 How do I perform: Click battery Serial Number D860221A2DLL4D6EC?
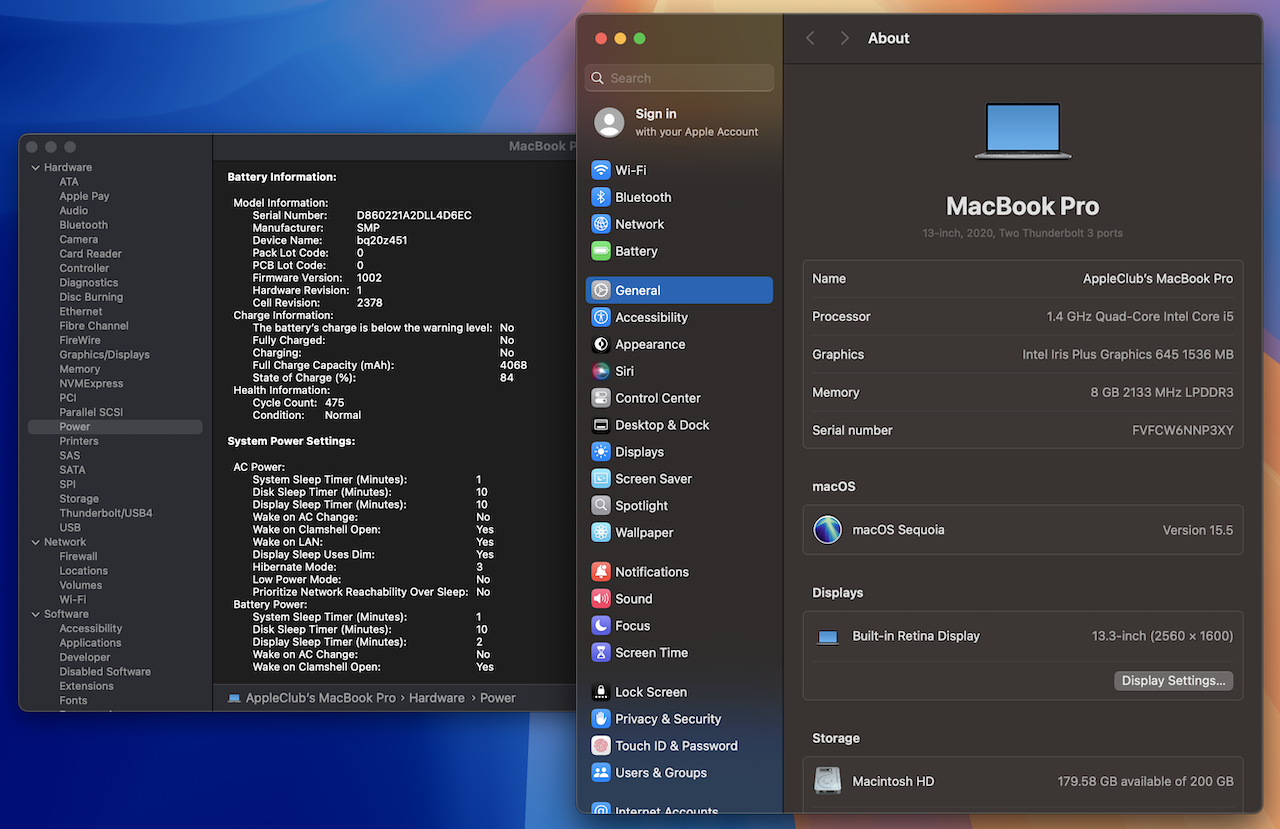(414, 216)
